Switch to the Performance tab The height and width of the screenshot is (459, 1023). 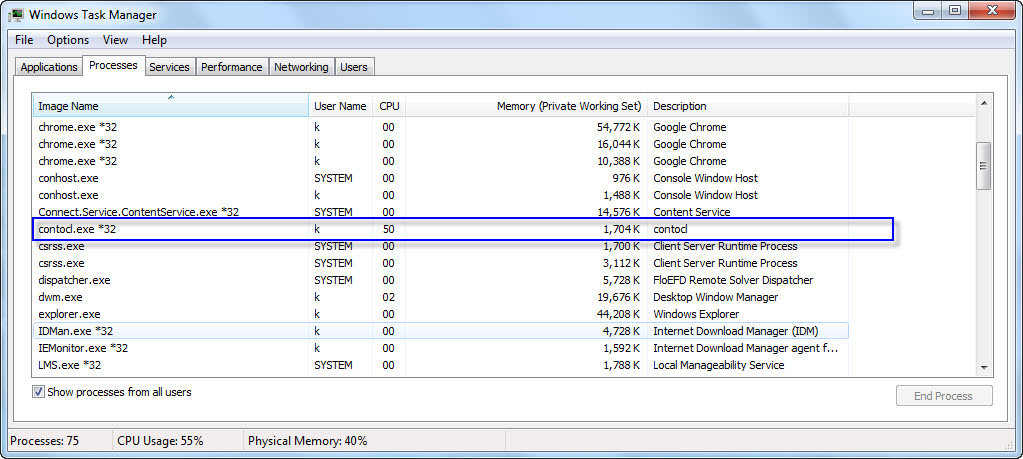(x=232, y=67)
